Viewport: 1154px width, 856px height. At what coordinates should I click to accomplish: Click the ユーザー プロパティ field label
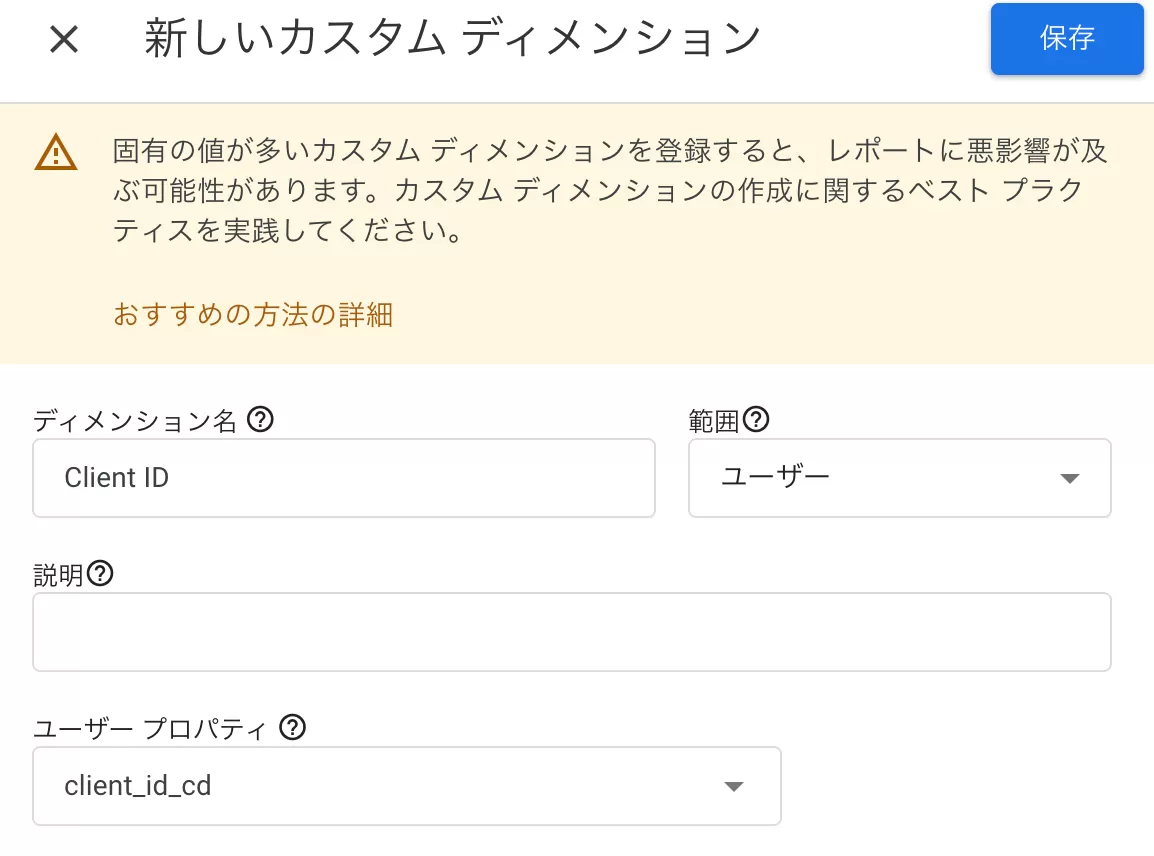tap(149, 729)
